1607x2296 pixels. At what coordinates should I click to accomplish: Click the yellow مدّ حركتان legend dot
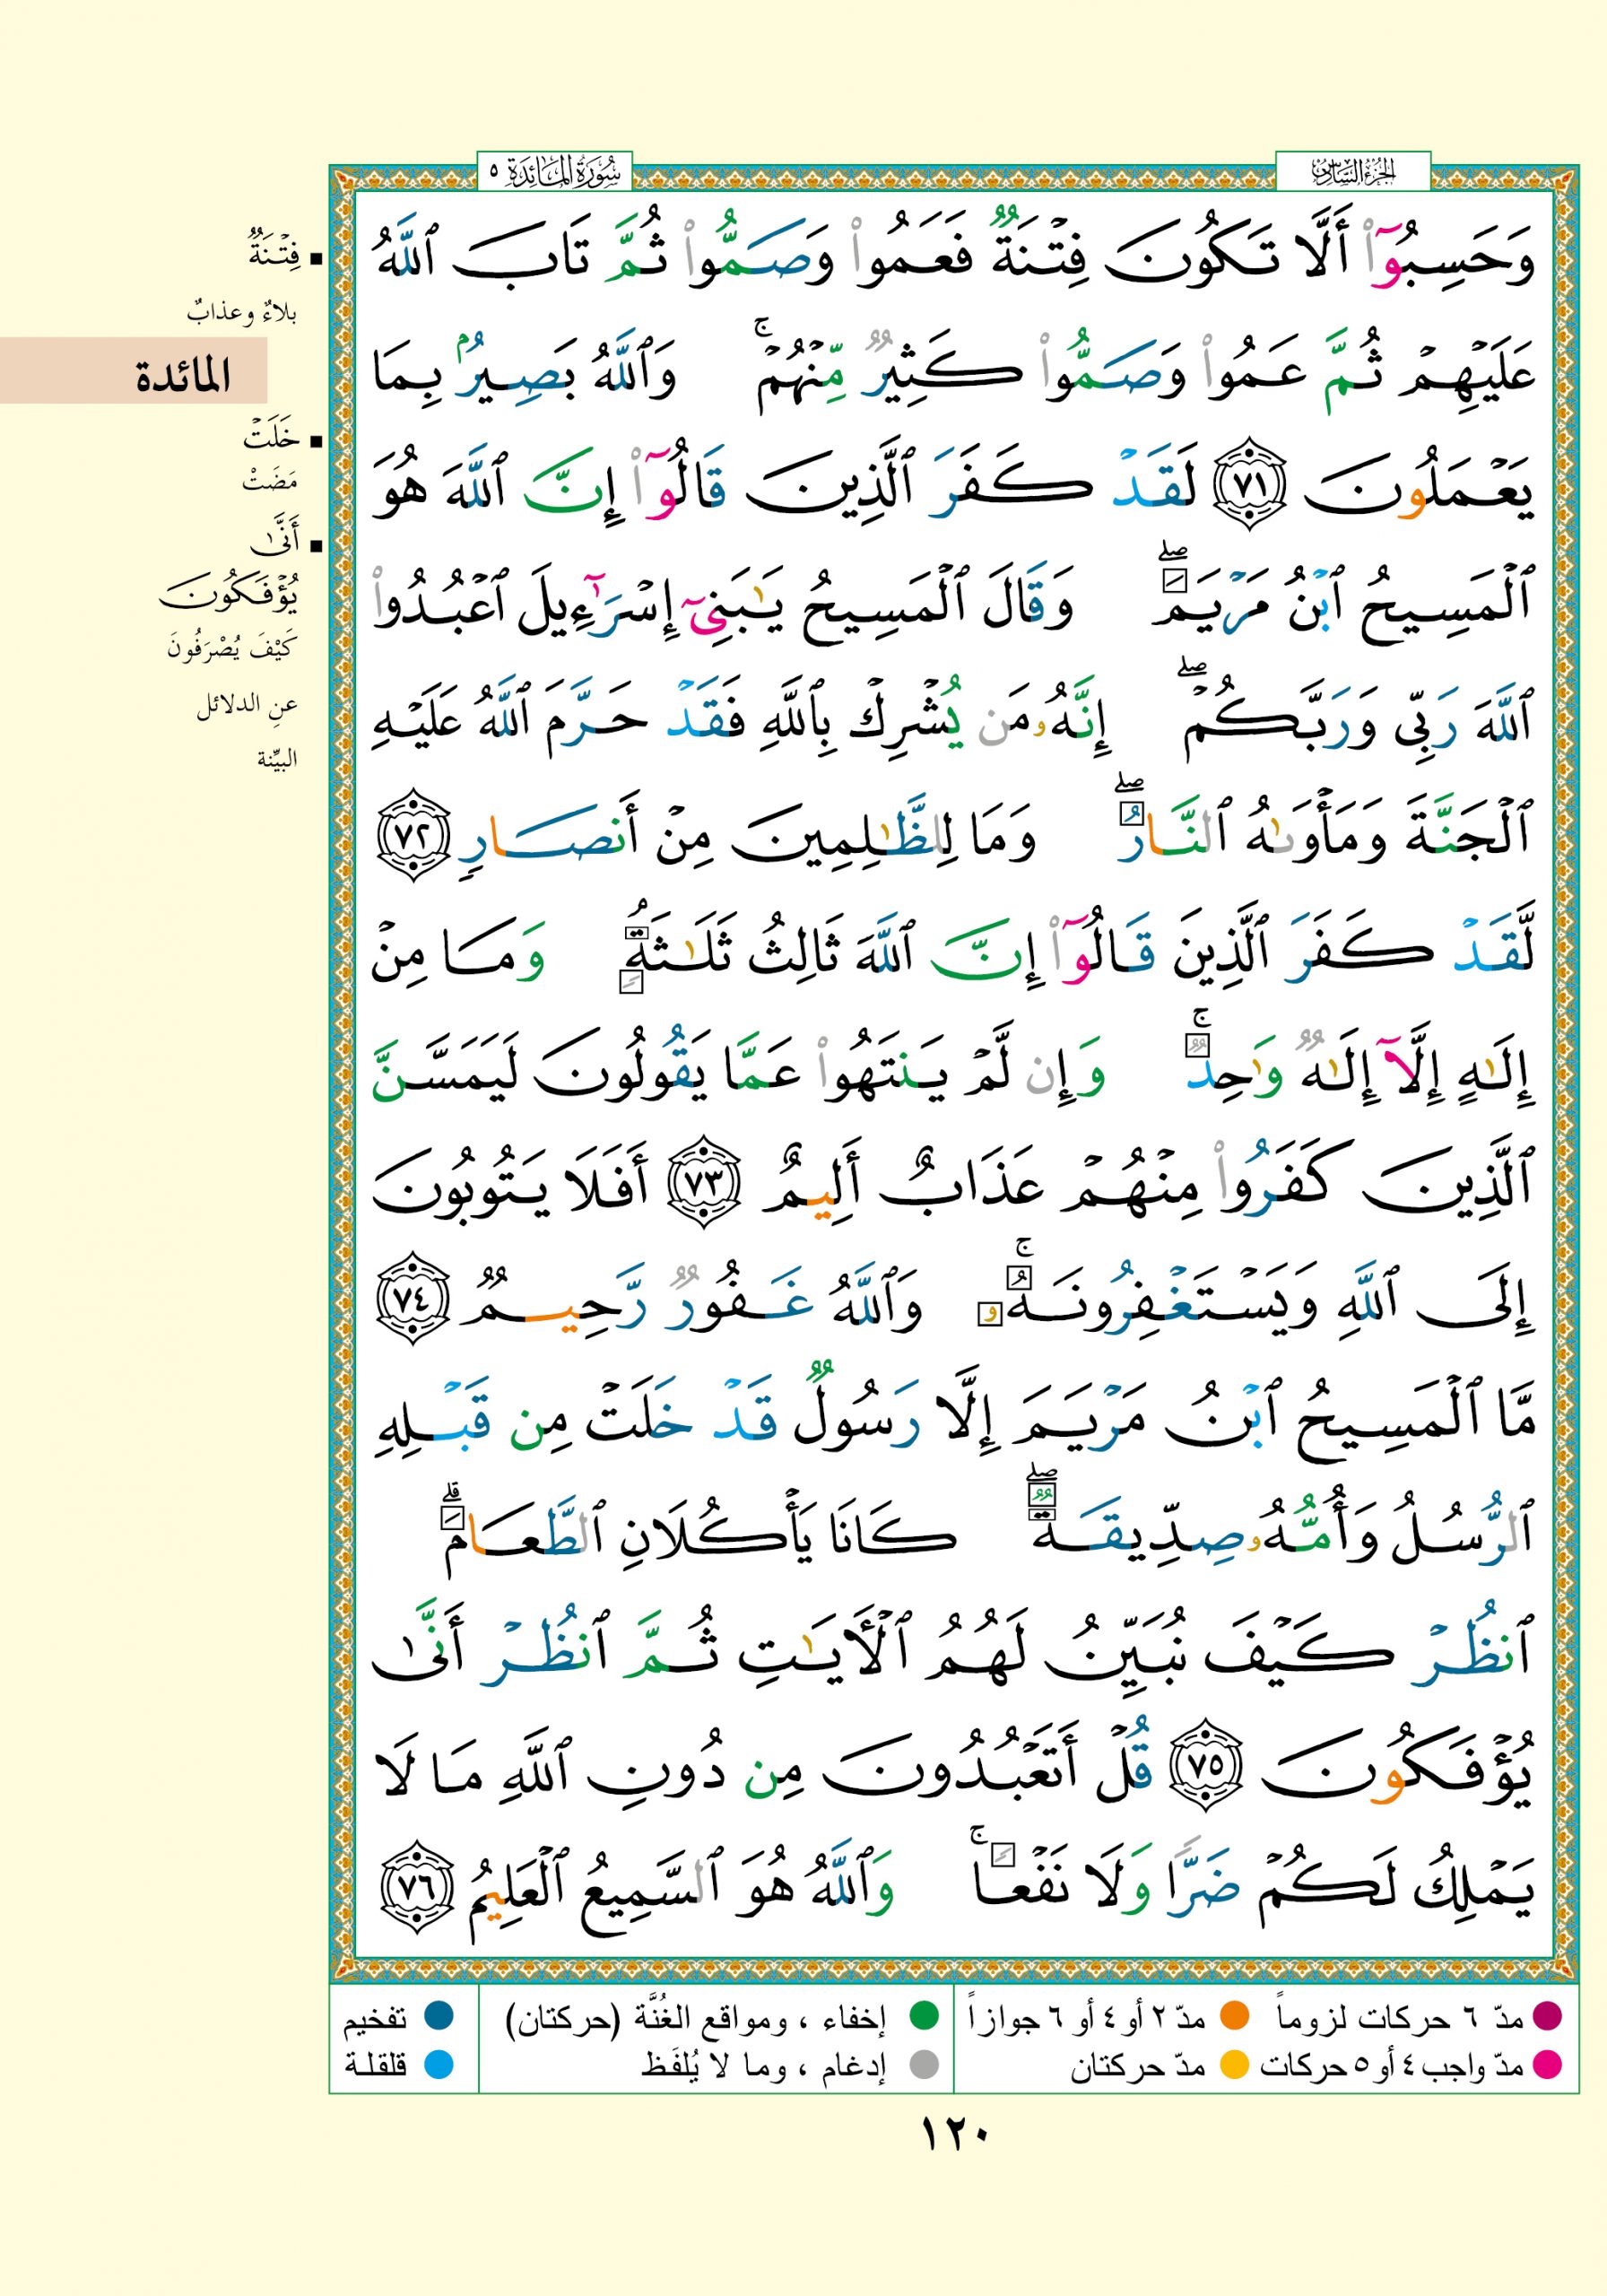[1234, 2064]
